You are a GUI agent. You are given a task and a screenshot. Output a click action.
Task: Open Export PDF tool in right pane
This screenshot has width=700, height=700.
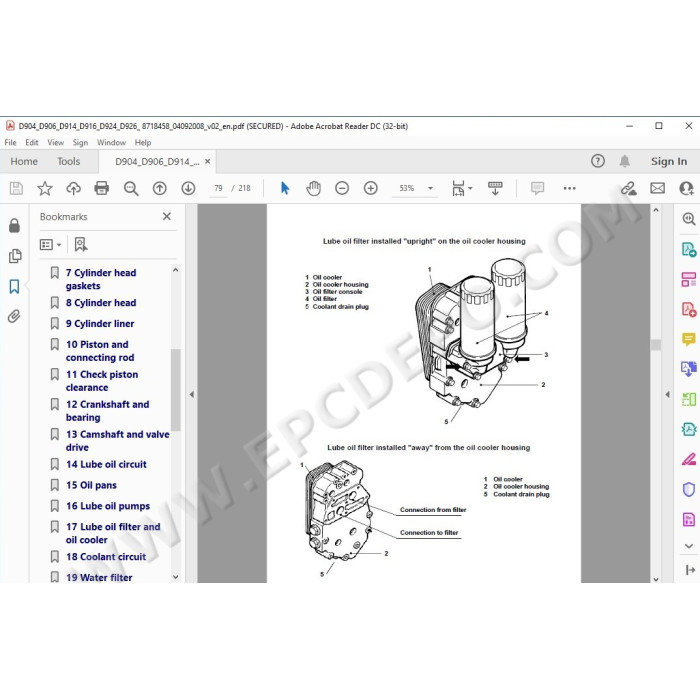(689, 250)
